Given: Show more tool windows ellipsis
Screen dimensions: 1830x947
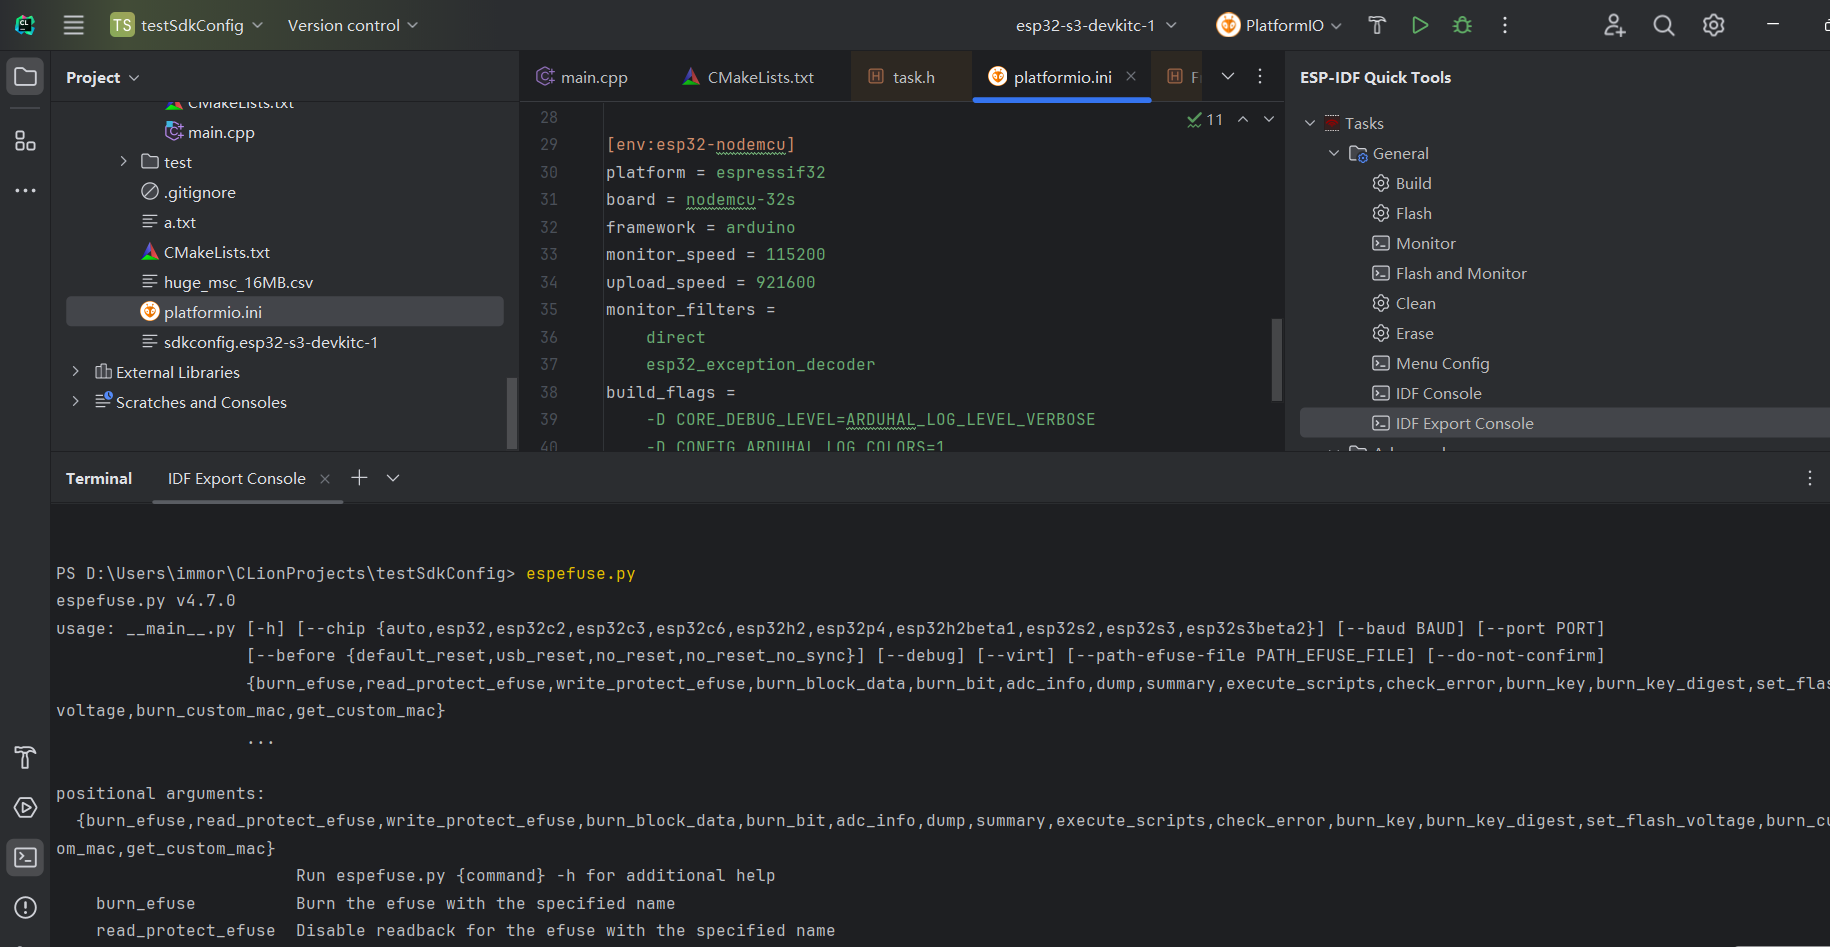Looking at the screenshot, I should [26, 190].
